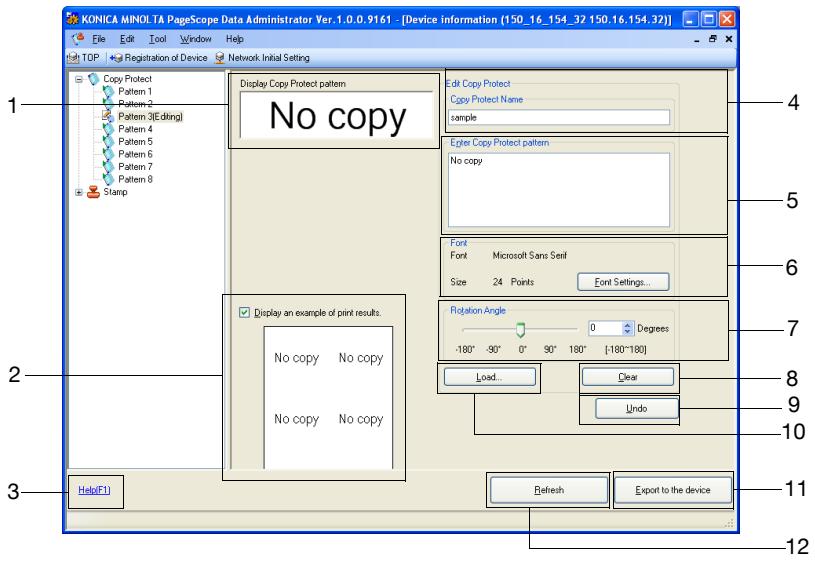Minimize the inner document window

[696, 40]
